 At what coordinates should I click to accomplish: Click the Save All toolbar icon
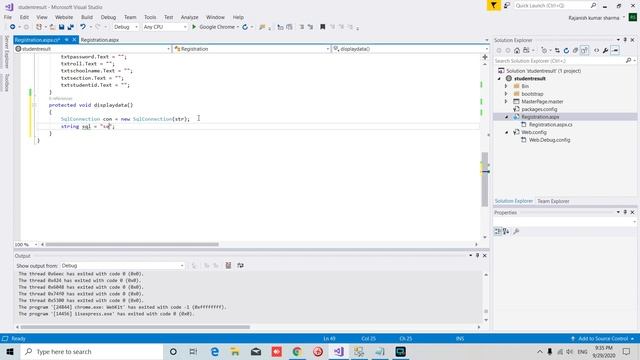coord(71,27)
